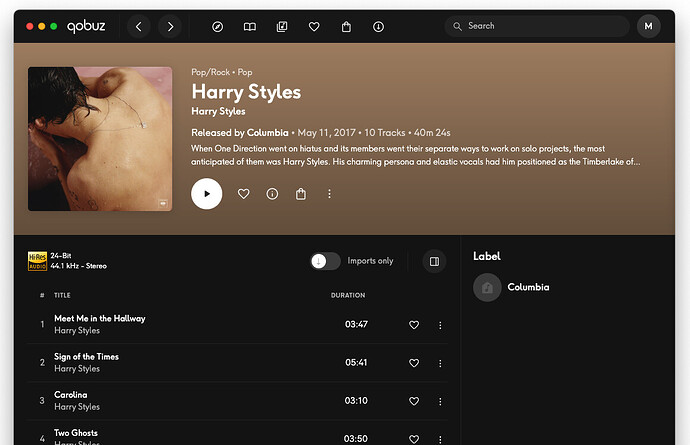Open the Discover compass icon
This screenshot has width=690, height=445.
[x=217, y=27]
